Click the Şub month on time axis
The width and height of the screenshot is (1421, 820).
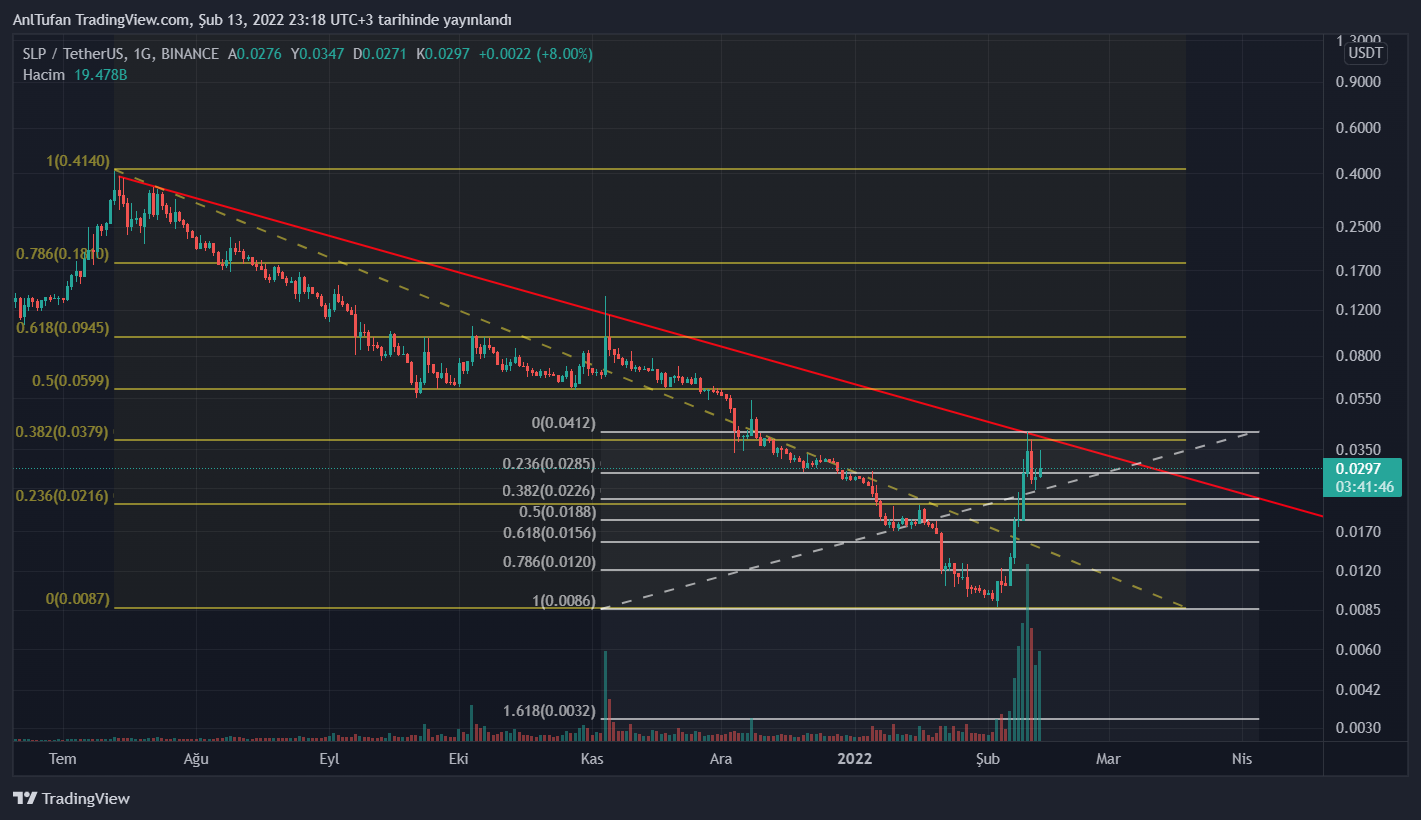[x=988, y=759]
